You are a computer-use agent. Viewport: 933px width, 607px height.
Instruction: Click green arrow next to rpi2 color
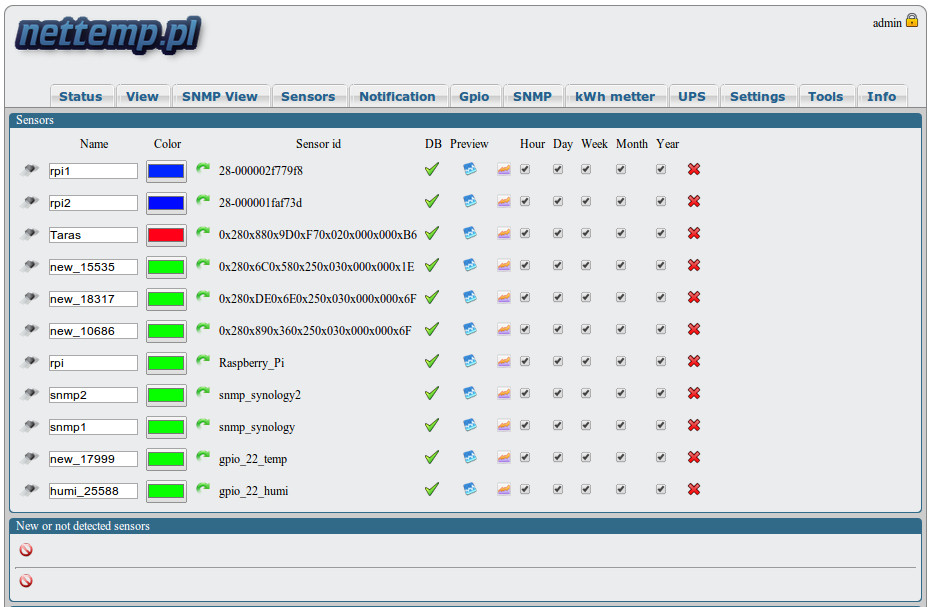click(x=203, y=201)
